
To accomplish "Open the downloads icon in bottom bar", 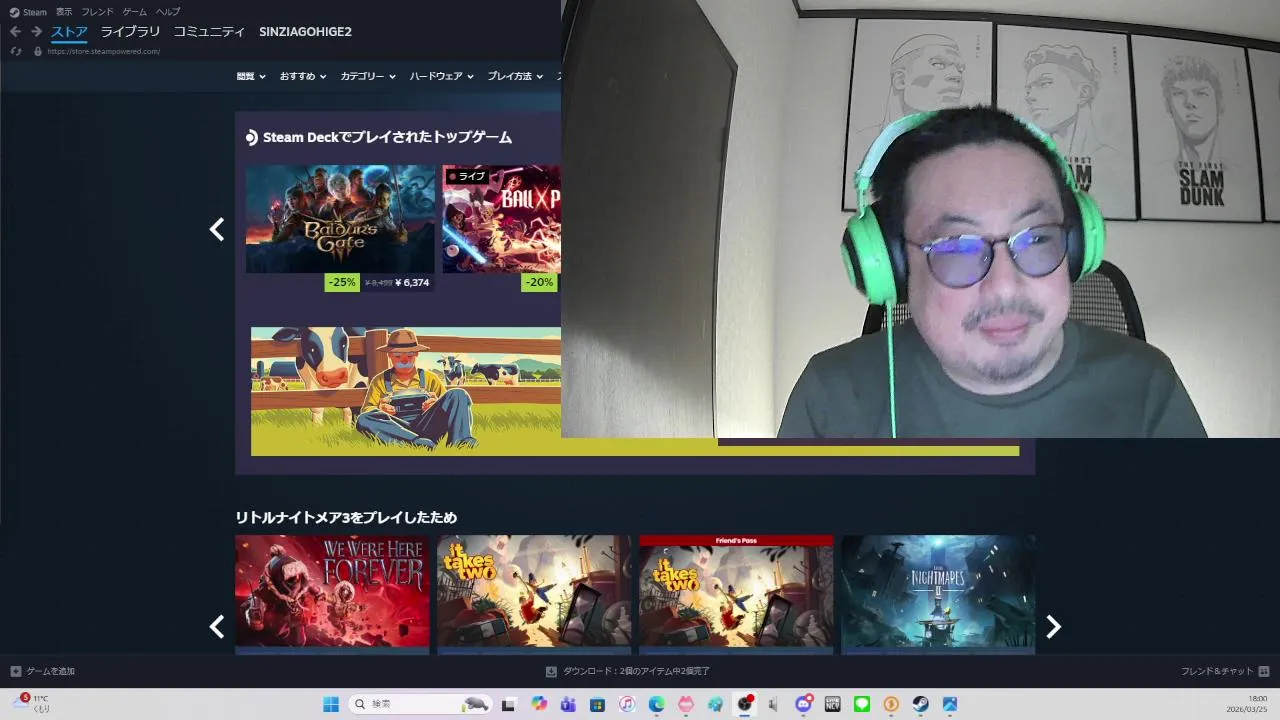I will tap(551, 671).
